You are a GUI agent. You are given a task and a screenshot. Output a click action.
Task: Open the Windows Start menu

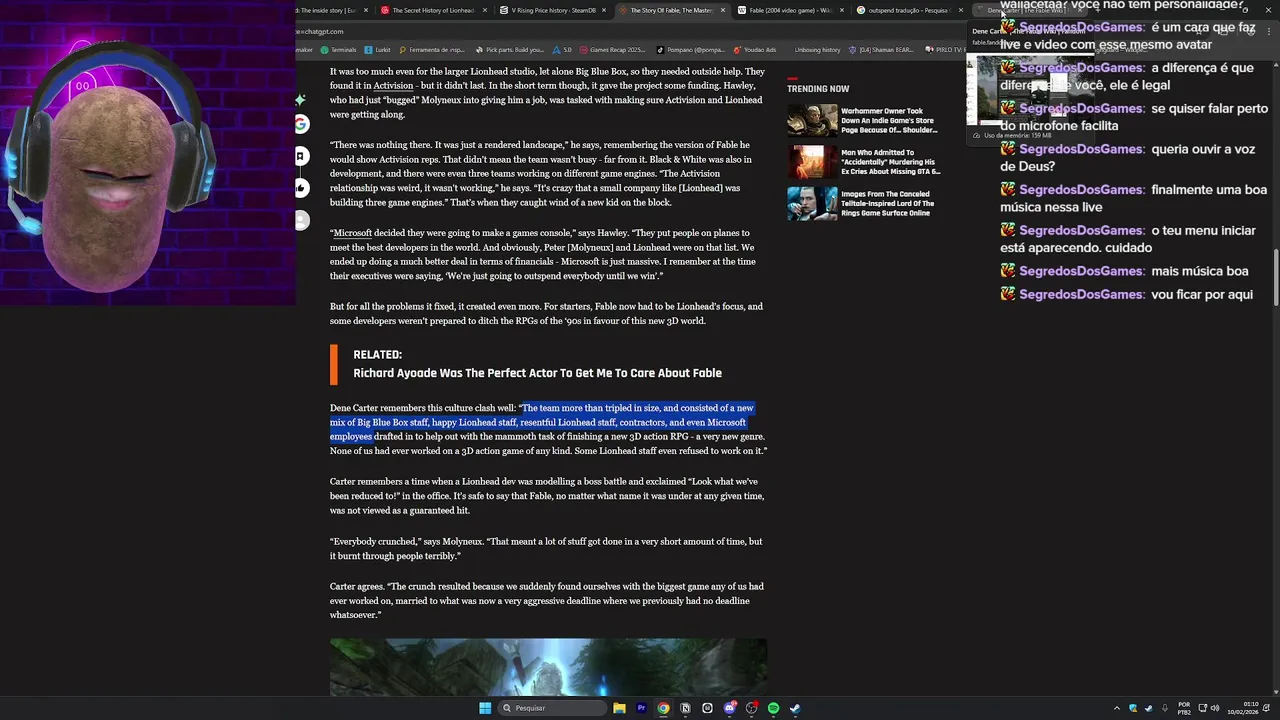(x=485, y=708)
